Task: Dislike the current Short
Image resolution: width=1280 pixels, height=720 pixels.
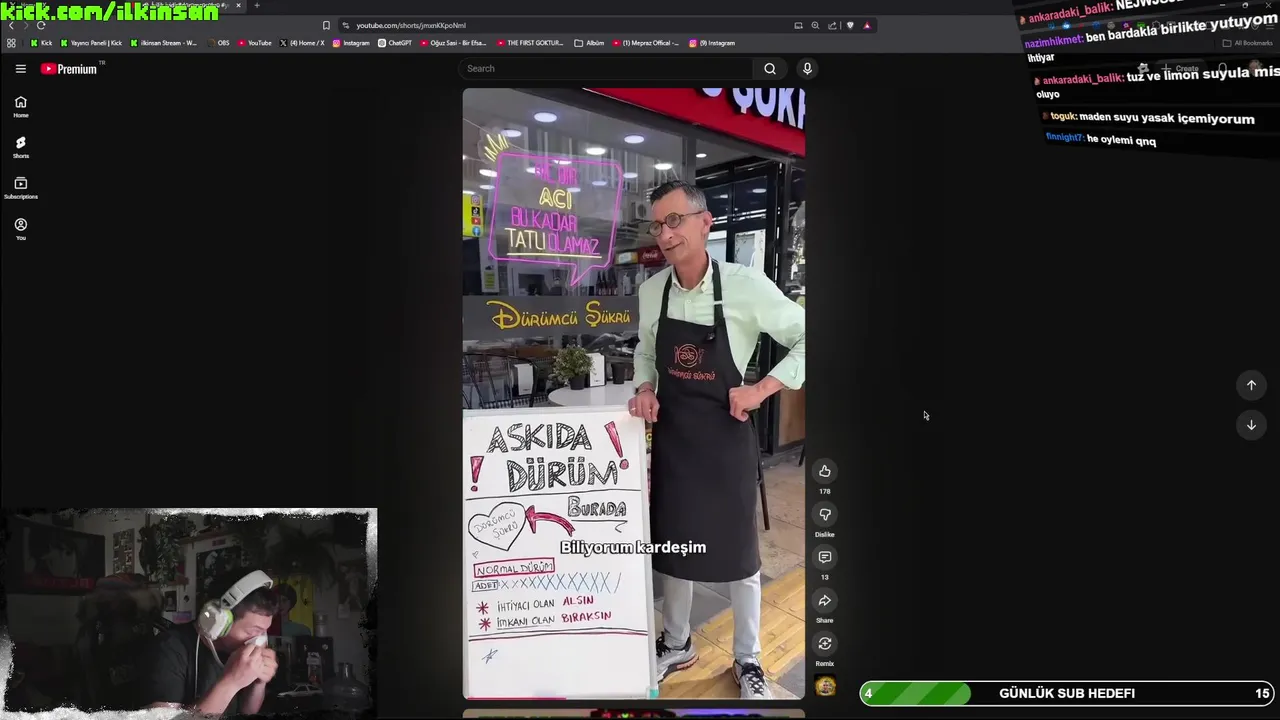Action: tap(825, 514)
